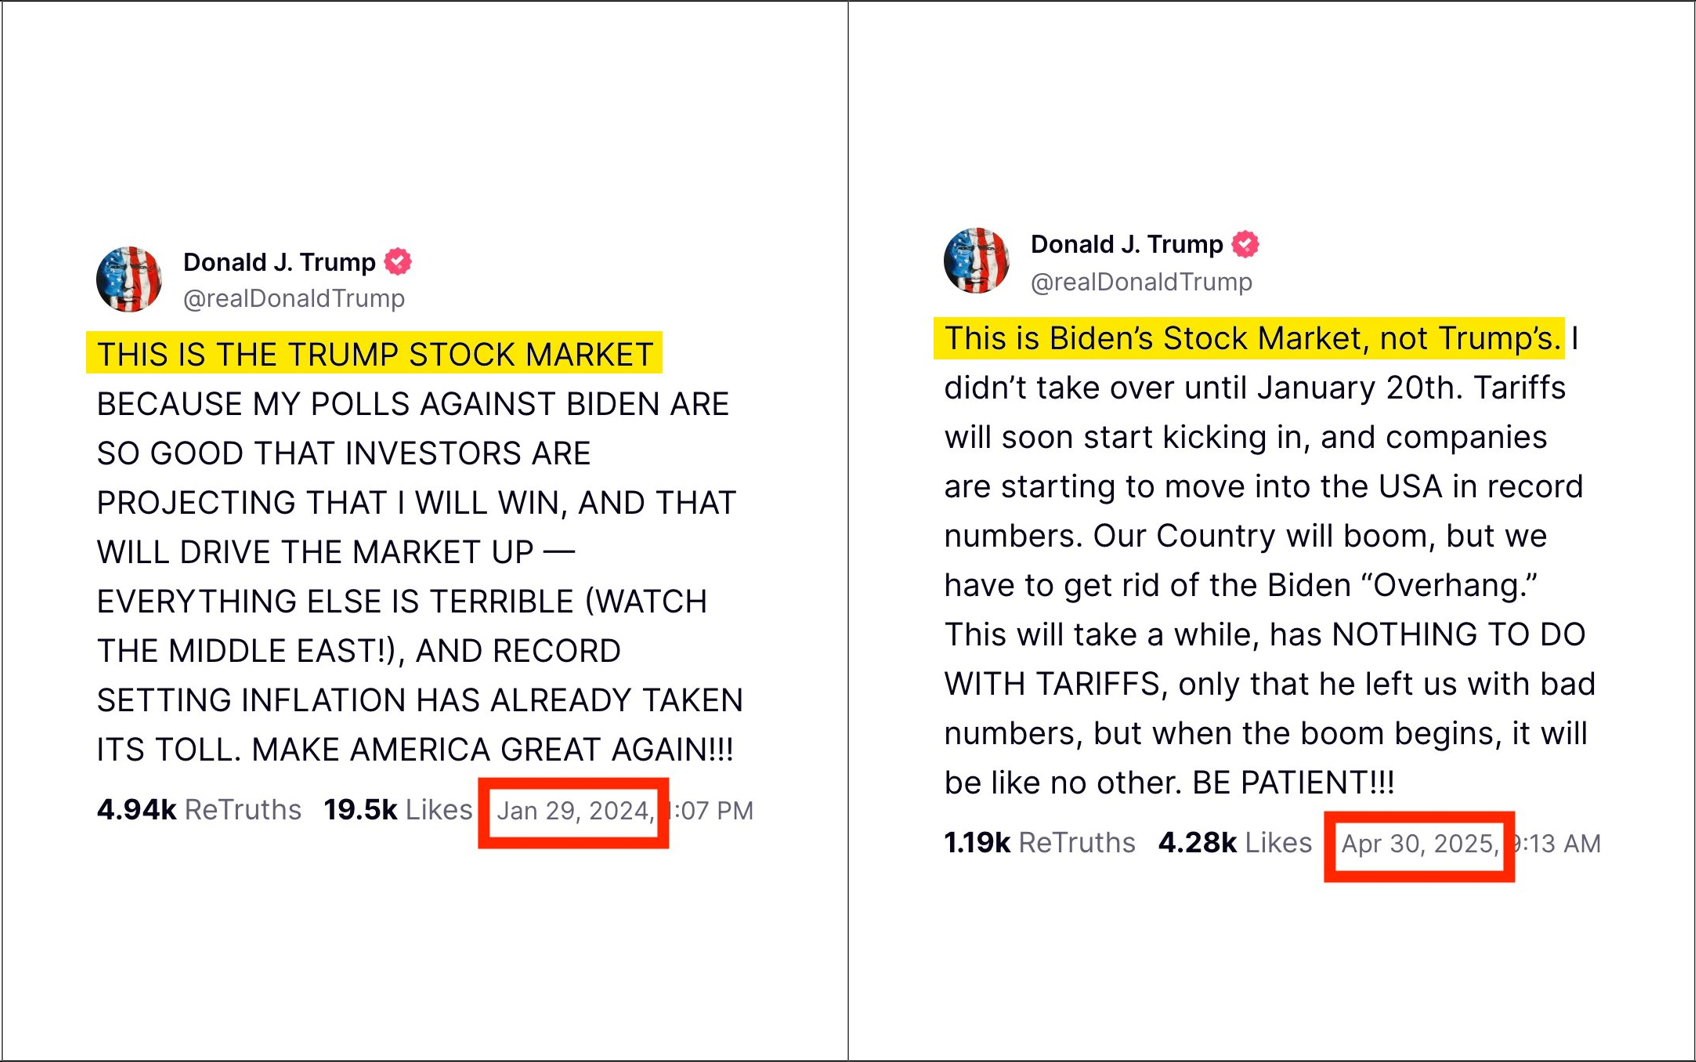Click the left post's profile avatar
The height and width of the screenshot is (1062, 1696).
(x=129, y=279)
